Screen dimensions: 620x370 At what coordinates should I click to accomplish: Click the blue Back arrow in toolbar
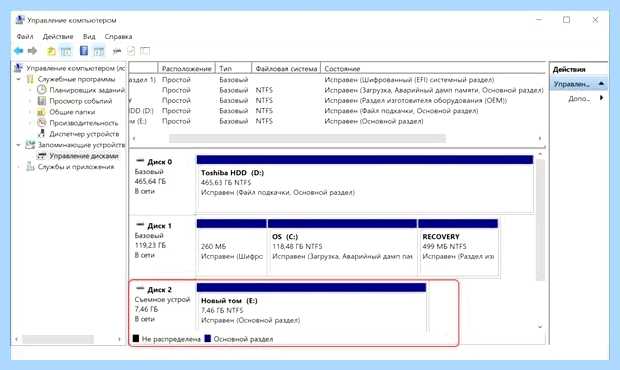tap(19, 51)
